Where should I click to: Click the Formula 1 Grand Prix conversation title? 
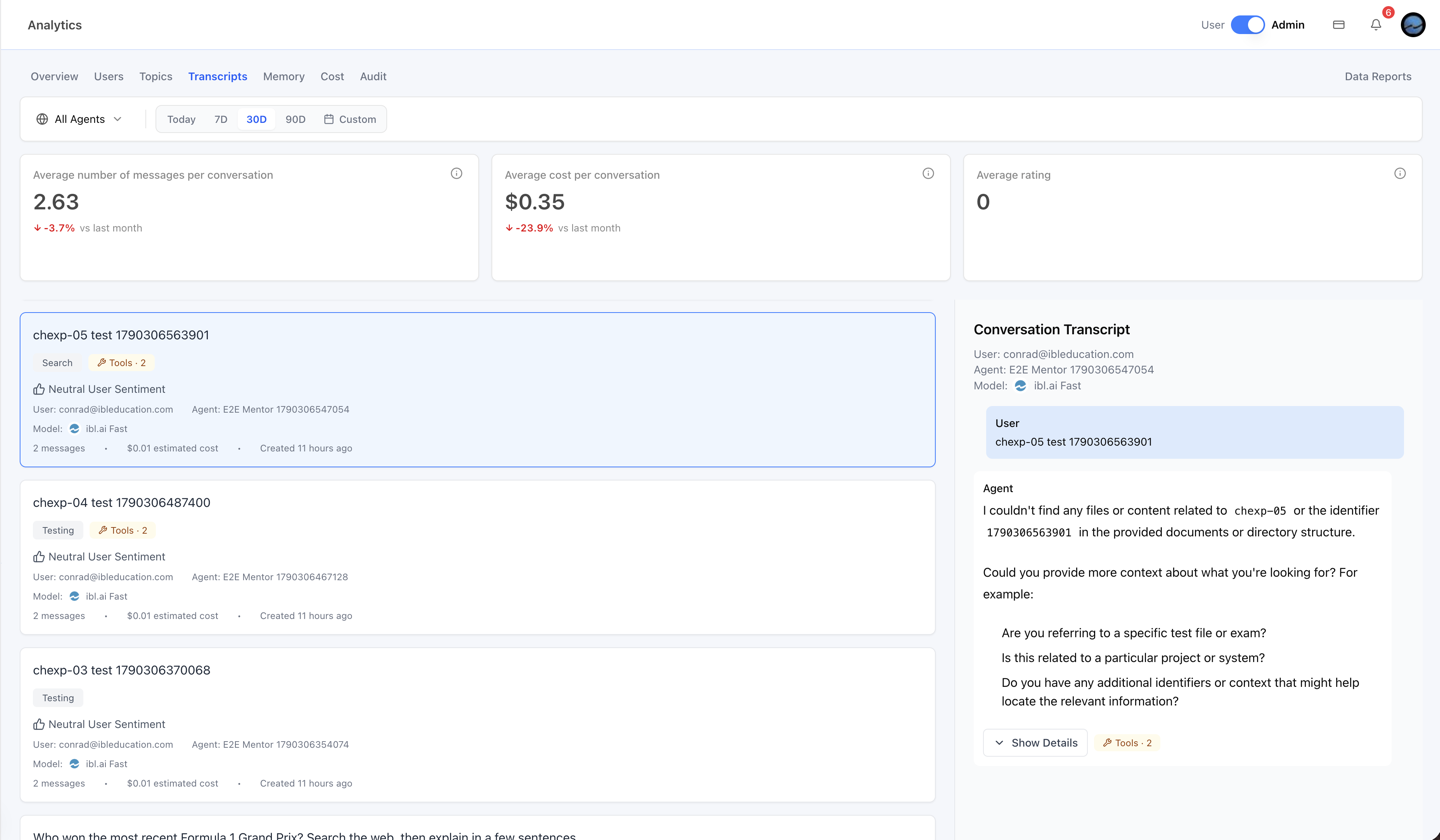(x=304, y=835)
